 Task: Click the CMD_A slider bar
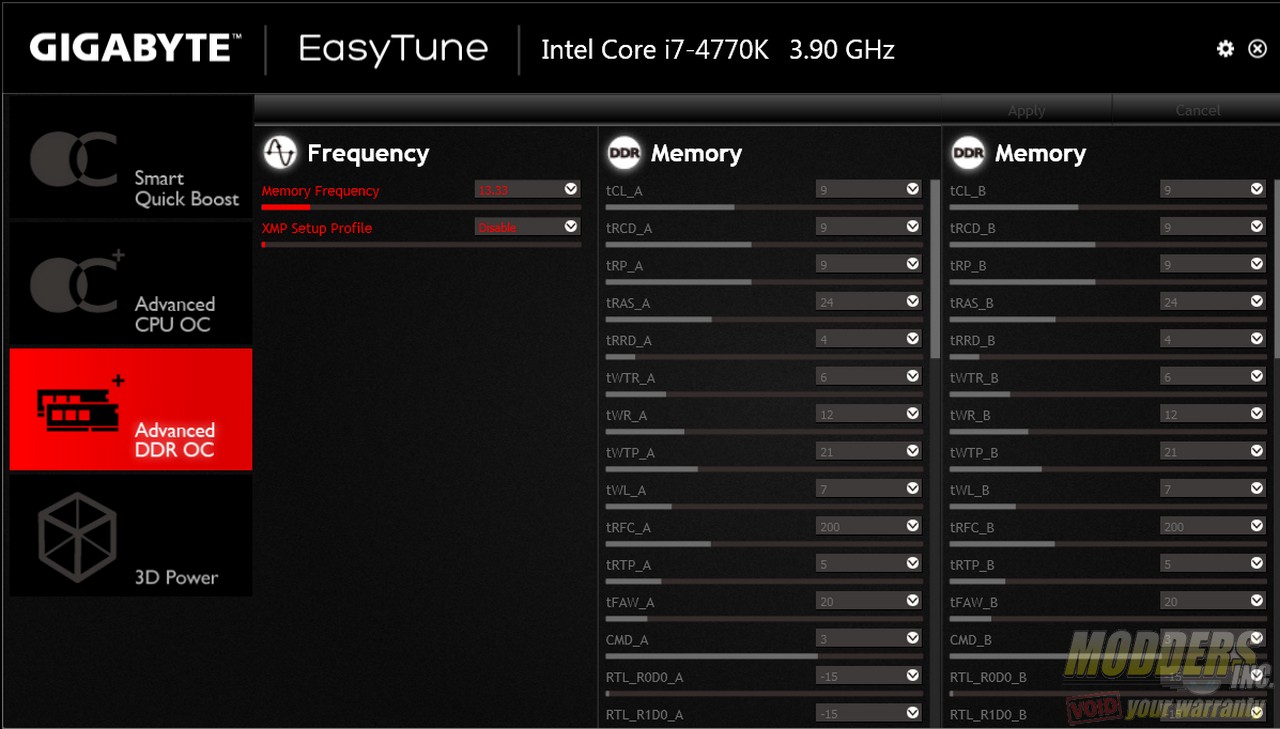point(764,656)
